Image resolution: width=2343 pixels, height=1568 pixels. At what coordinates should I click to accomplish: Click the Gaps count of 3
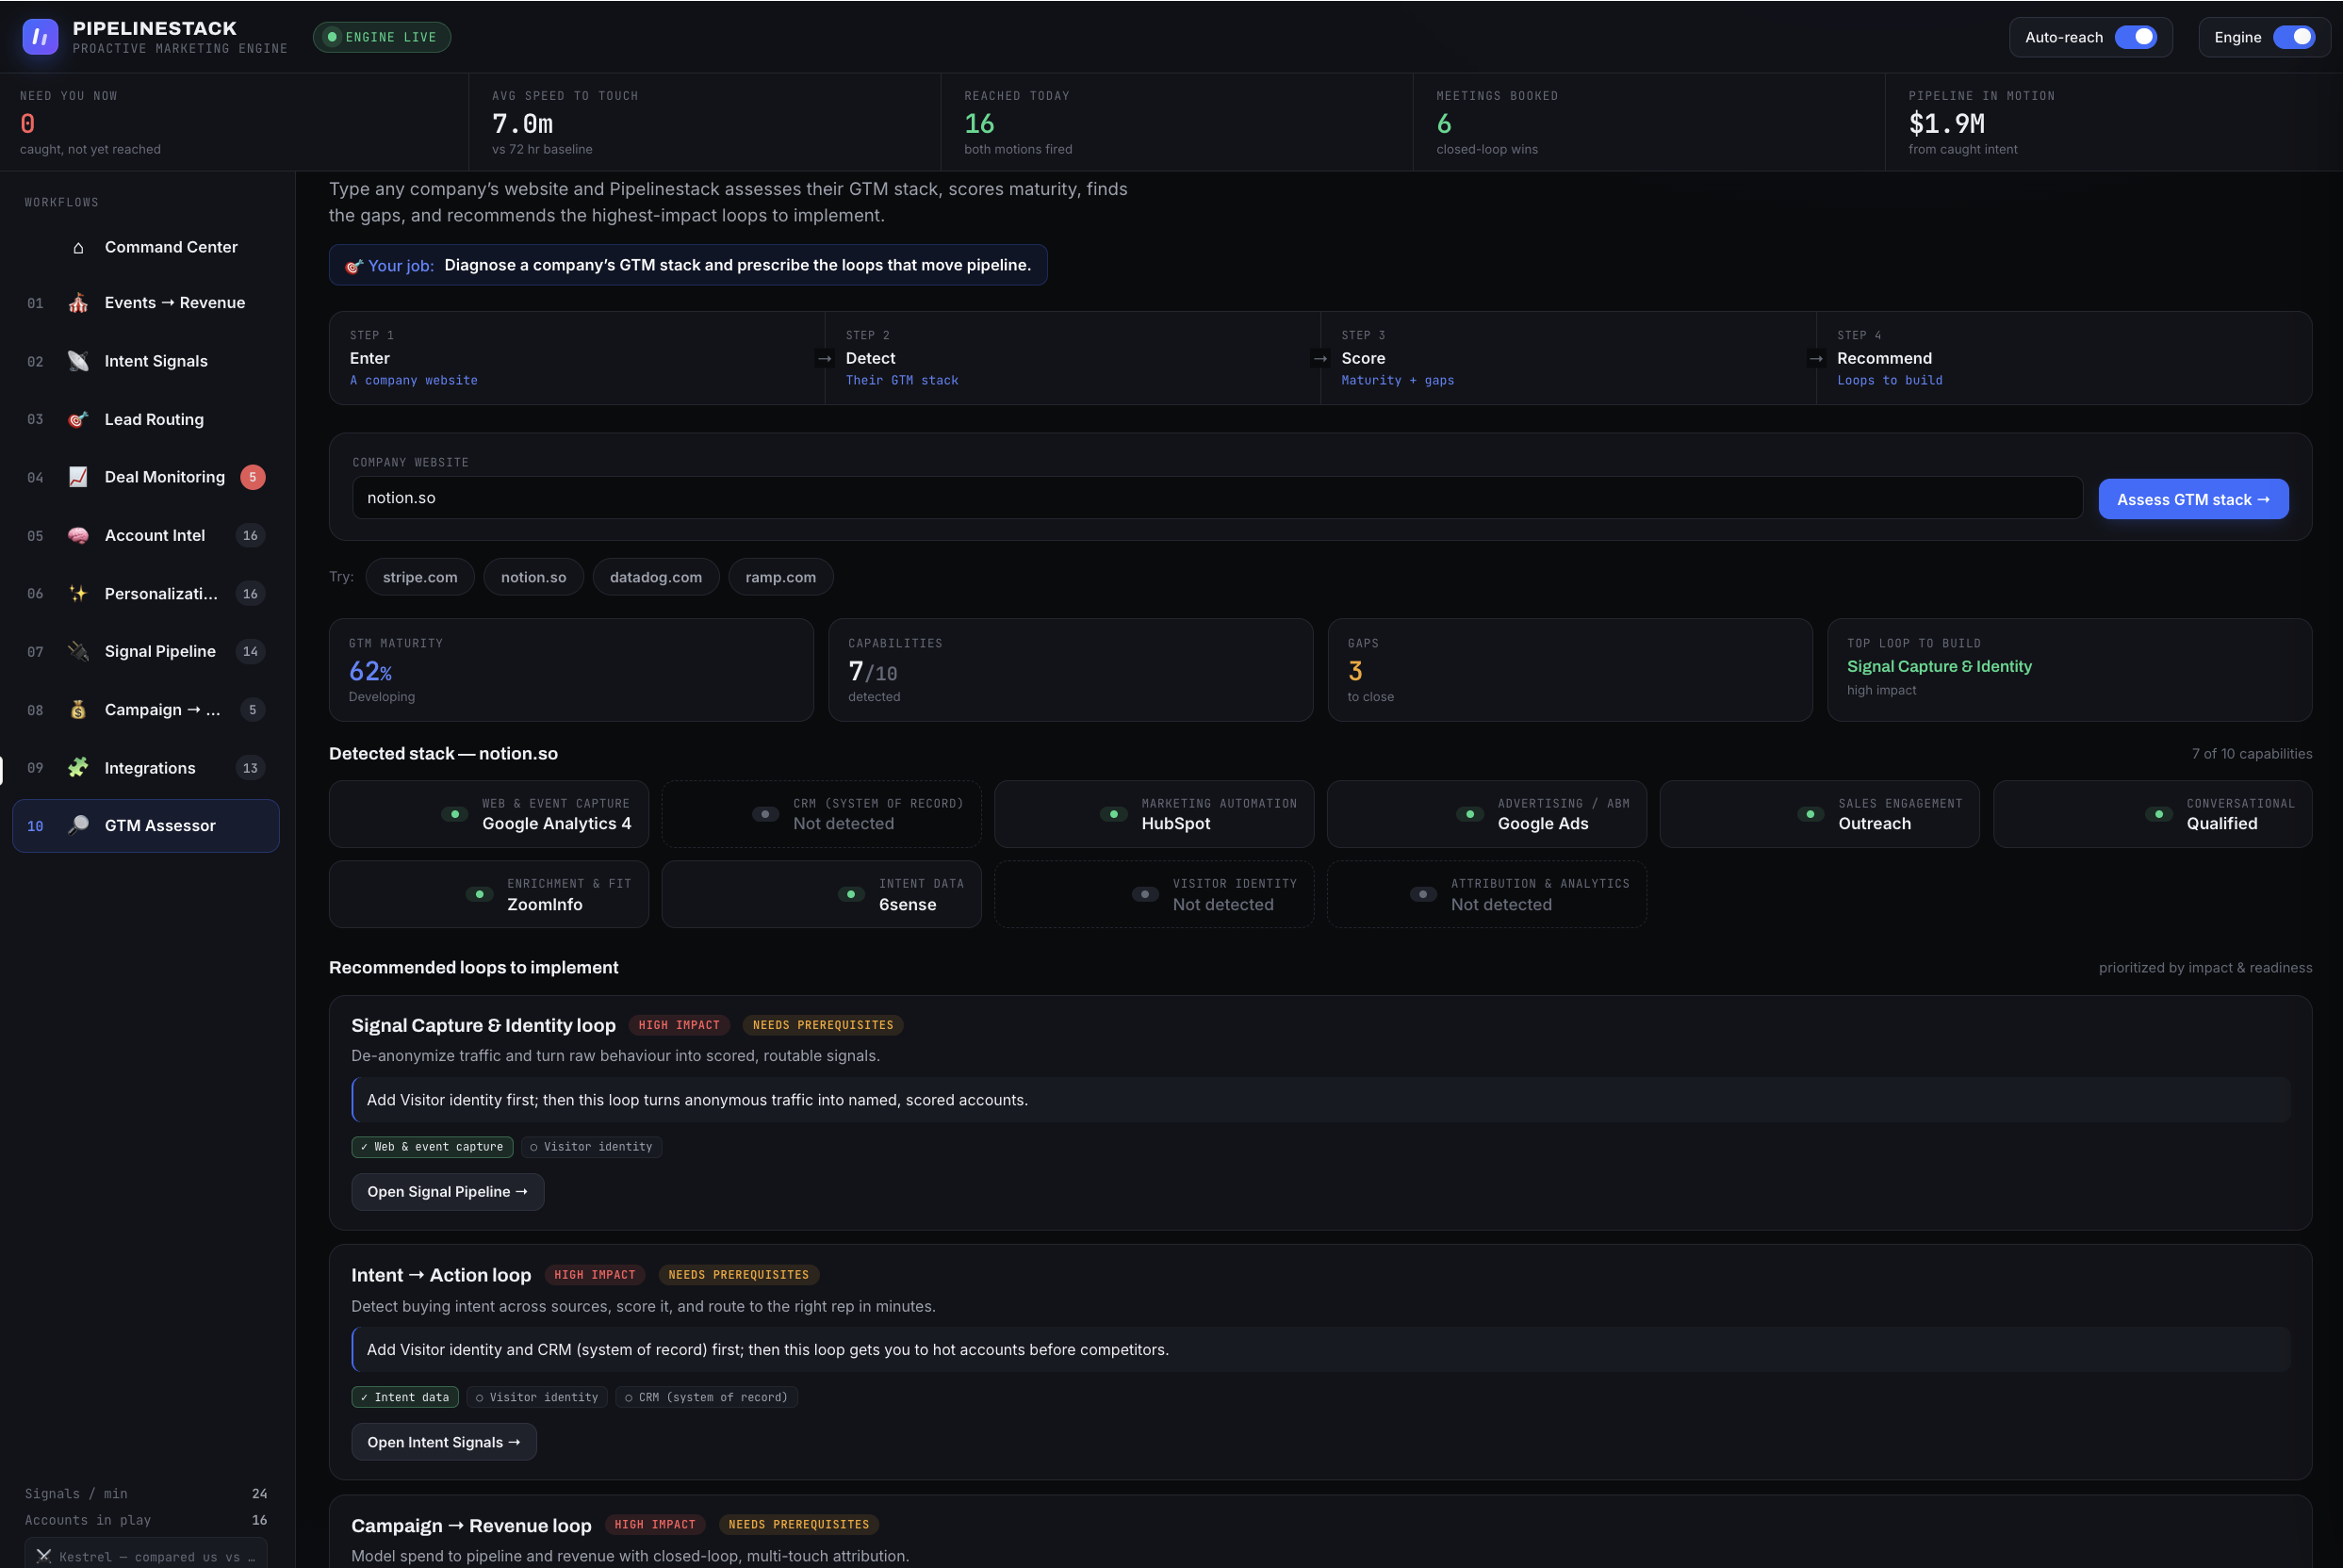click(x=1355, y=672)
